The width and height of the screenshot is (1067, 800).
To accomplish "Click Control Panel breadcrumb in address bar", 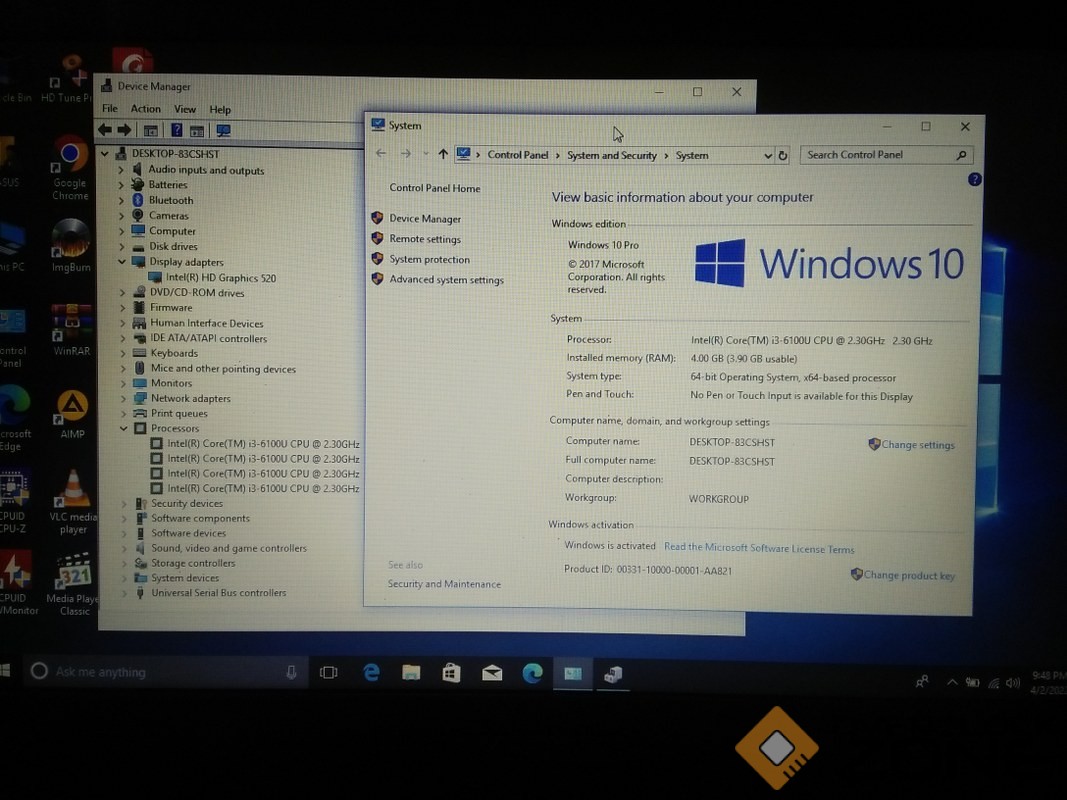I will pos(518,154).
